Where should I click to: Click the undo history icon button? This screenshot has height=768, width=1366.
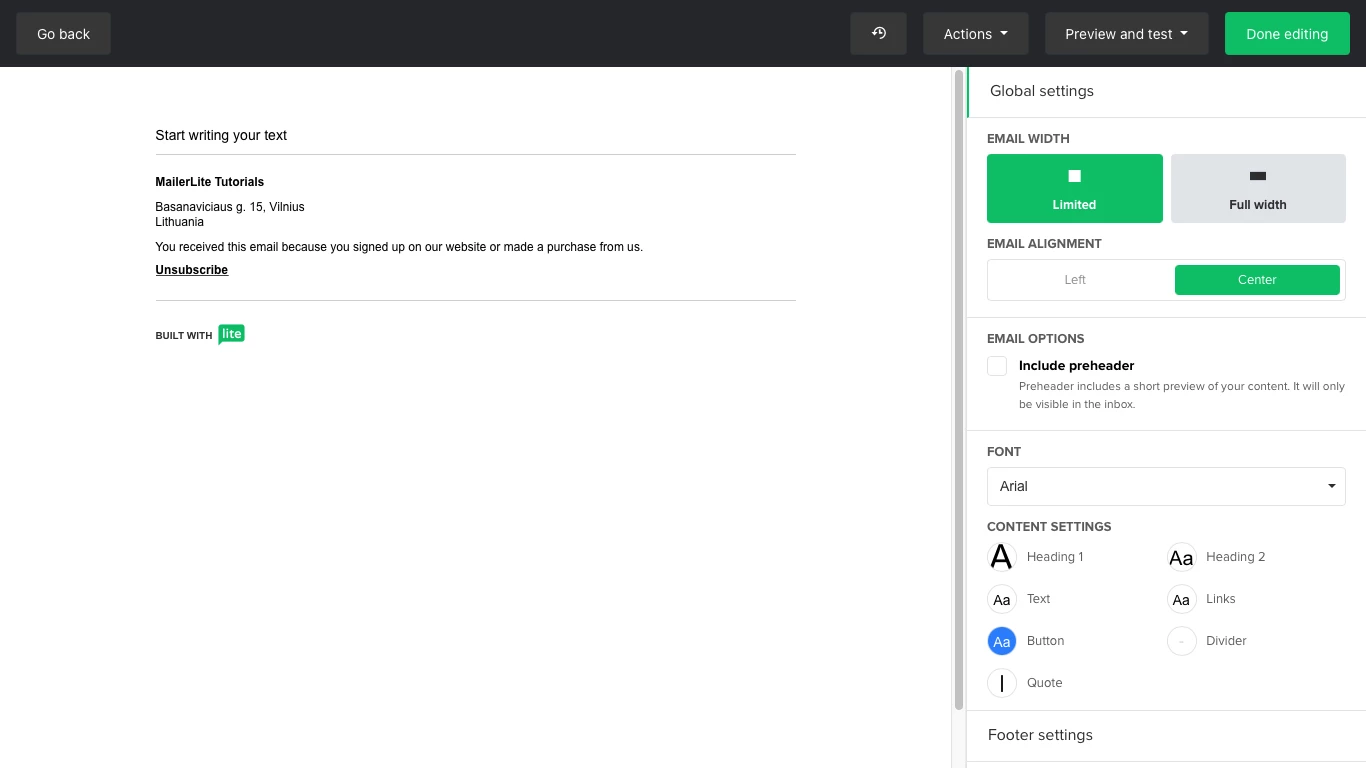coord(878,34)
